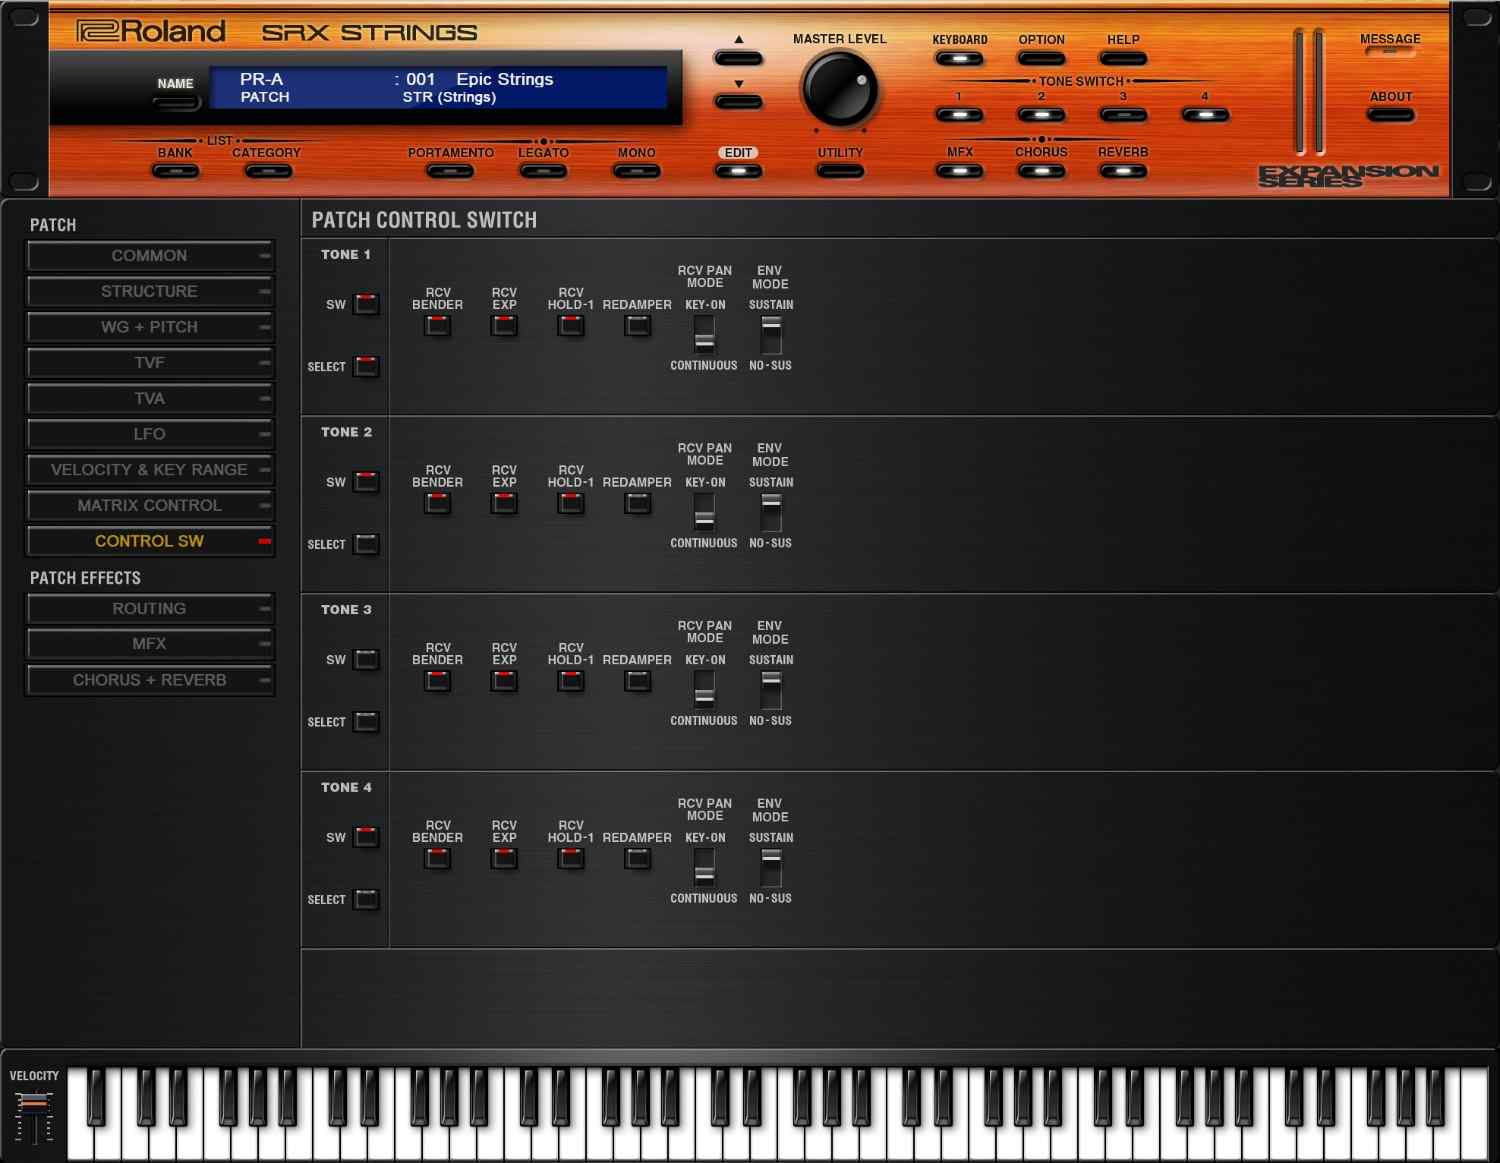Open the Bank list

[x=175, y=170]
